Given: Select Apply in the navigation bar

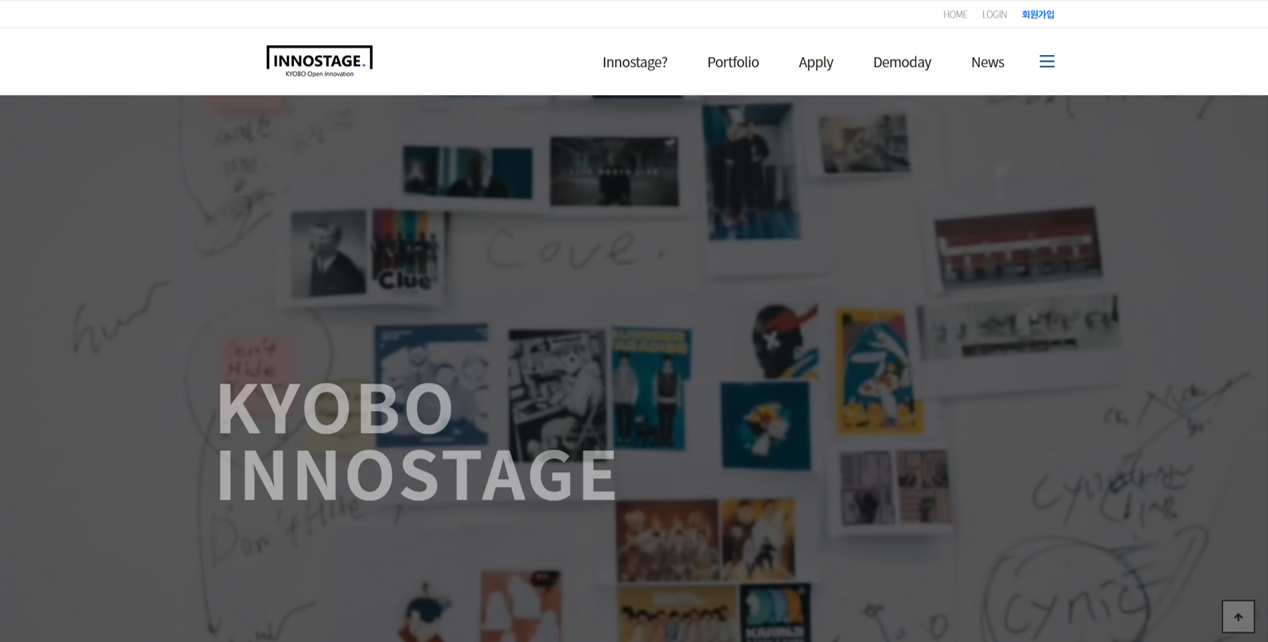Looking at the screenshot, I should pyautogui.click(x=816, y=62).
